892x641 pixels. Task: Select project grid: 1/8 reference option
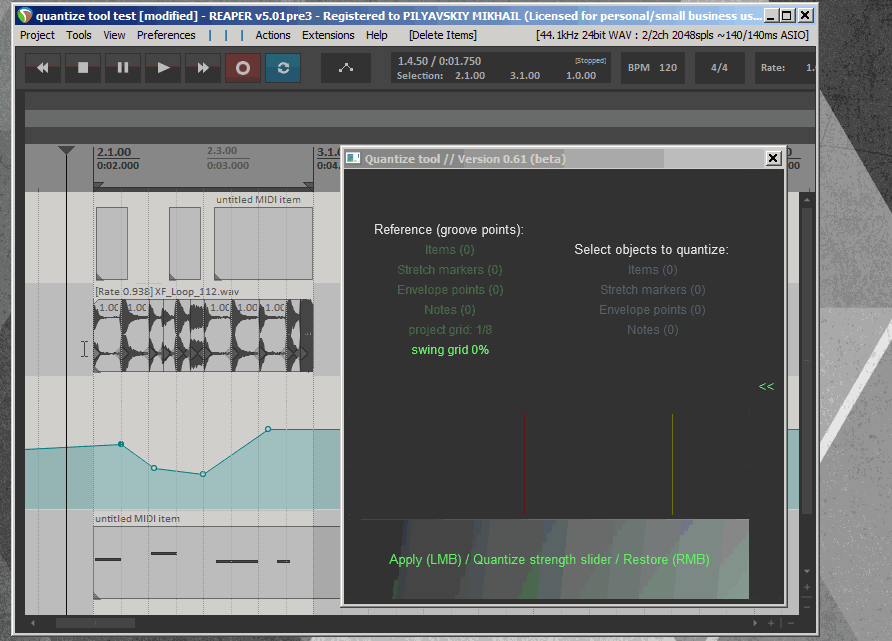point(450,330)
